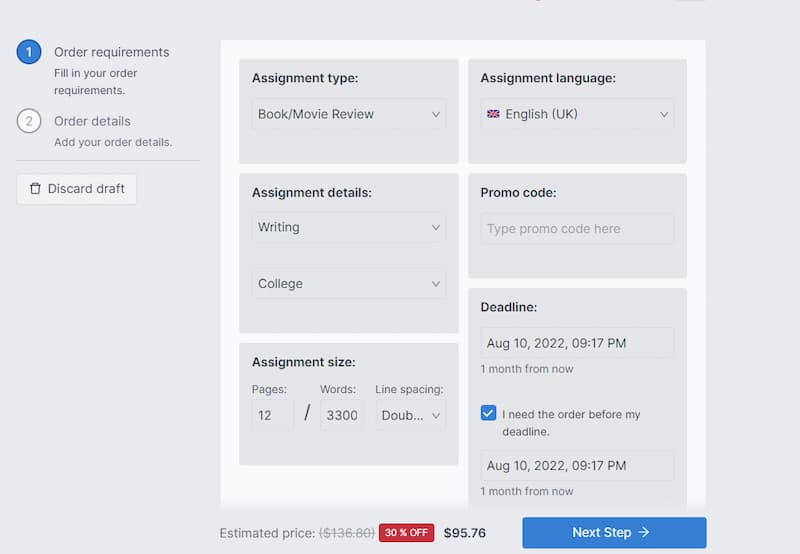The height and width of the screenshot is (554, 800).
Task: Click the trash icon on Discard draft
Action: (35, 189)
